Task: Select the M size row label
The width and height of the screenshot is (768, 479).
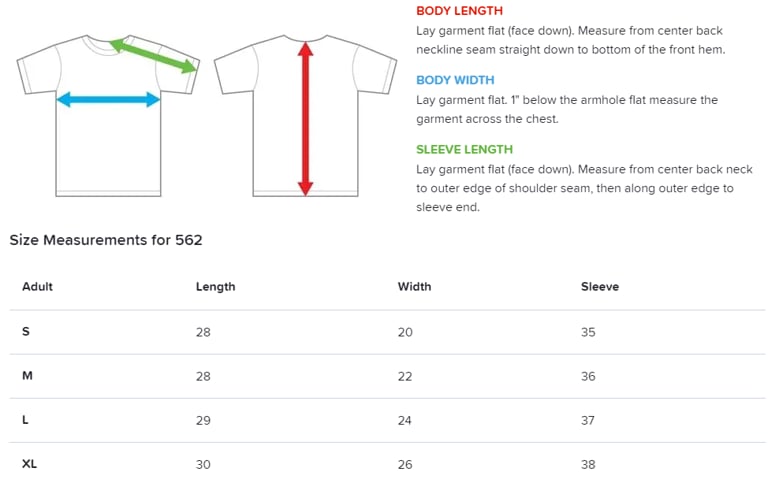Action: 27,376
